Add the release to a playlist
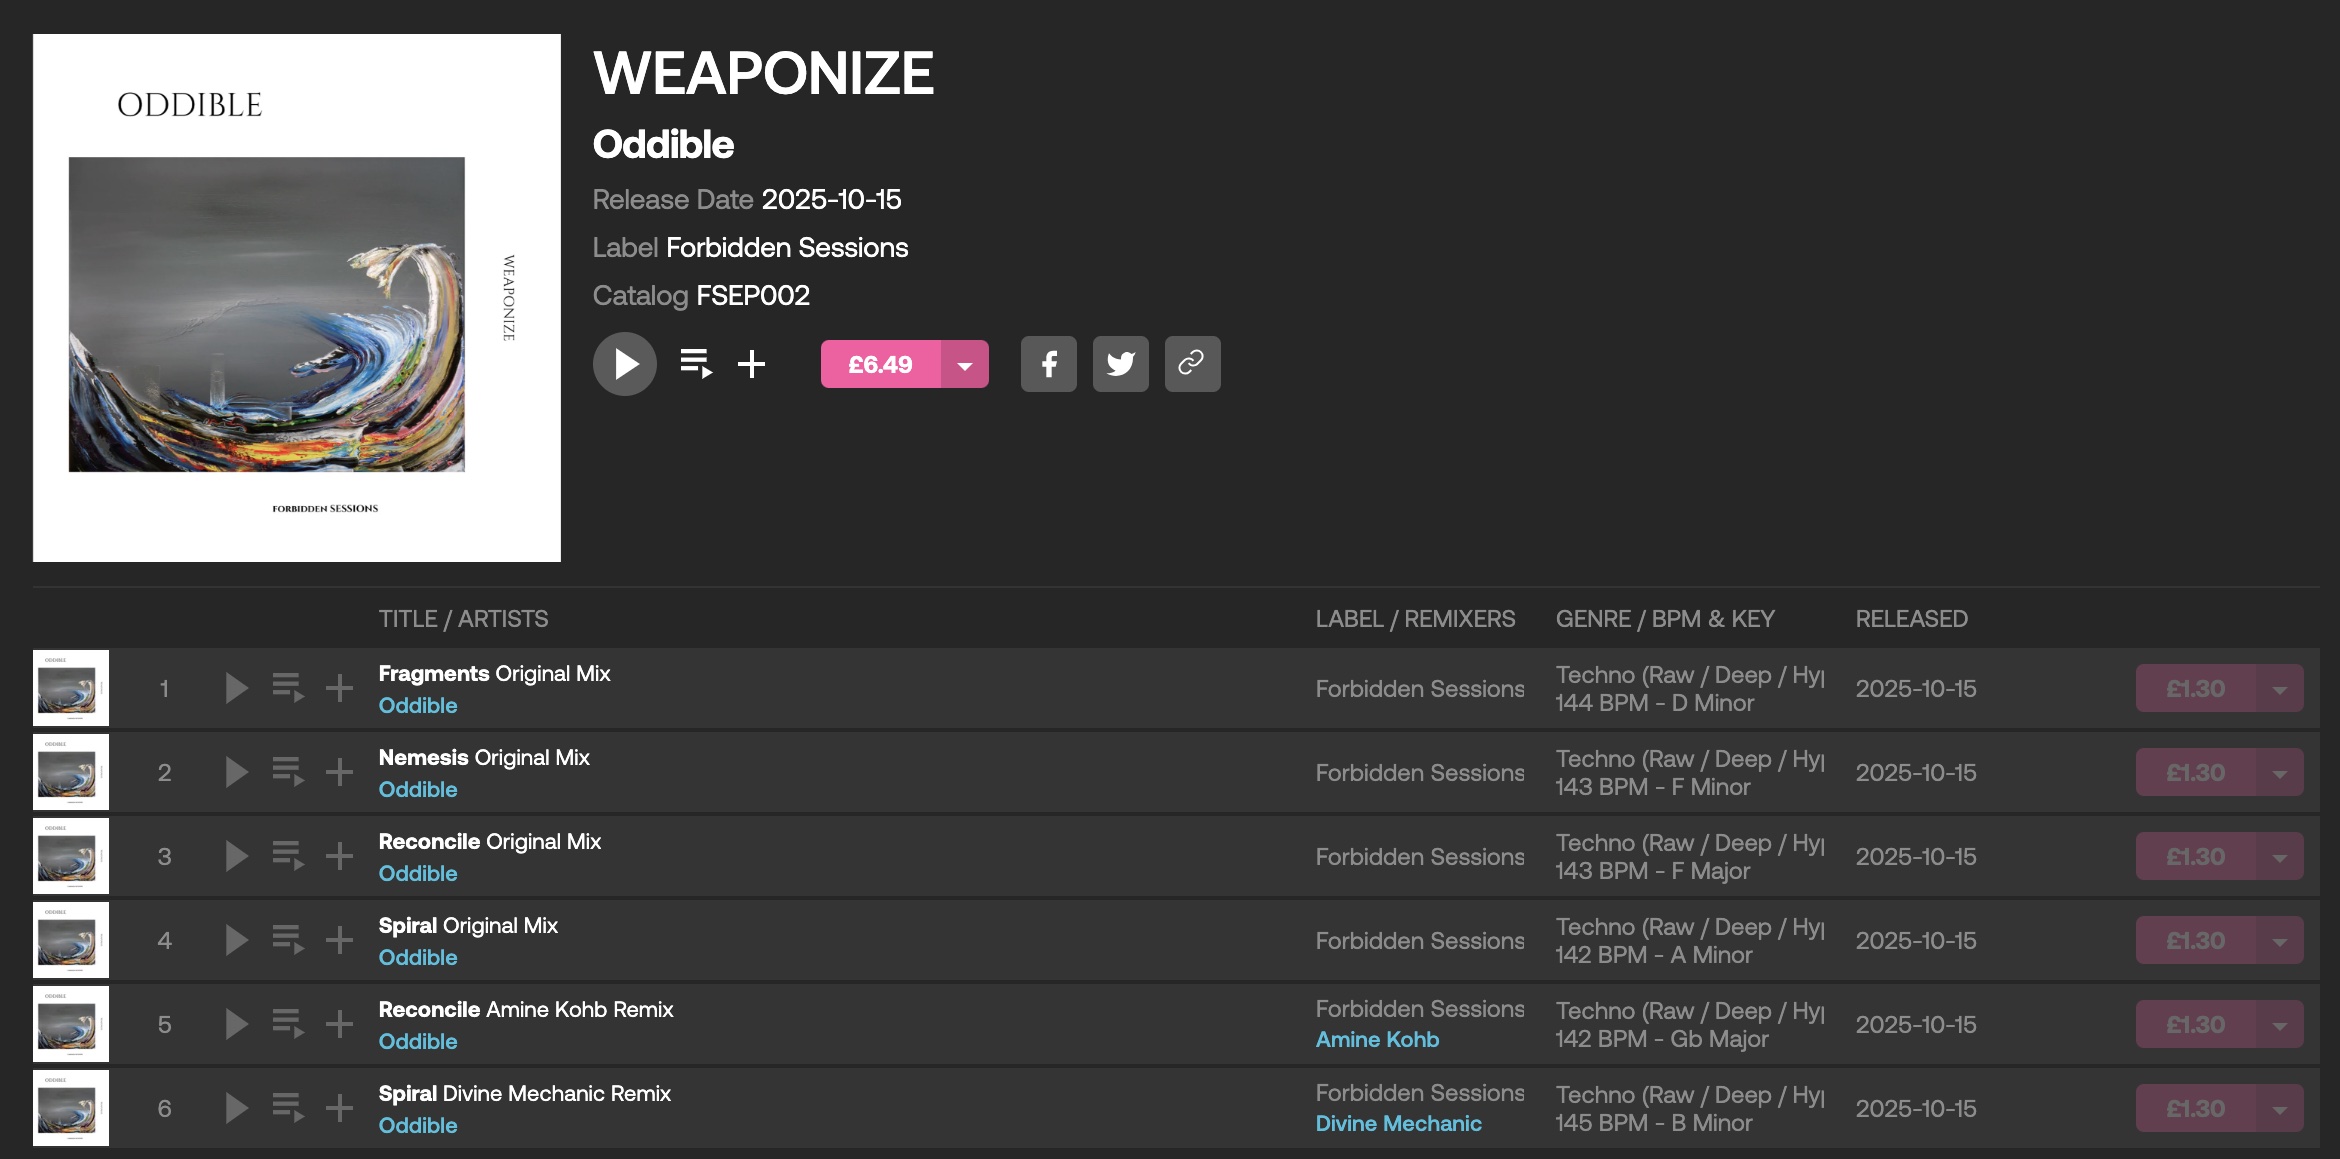 click(x=752, y=364)
